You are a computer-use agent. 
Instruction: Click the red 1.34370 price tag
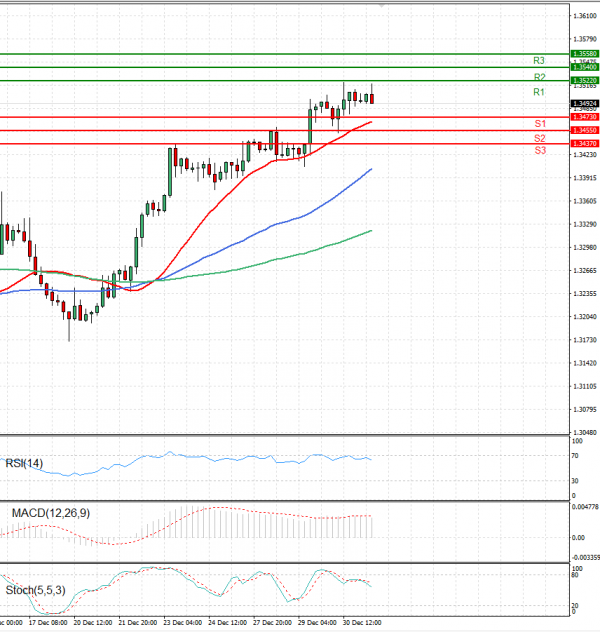[585, 143]
